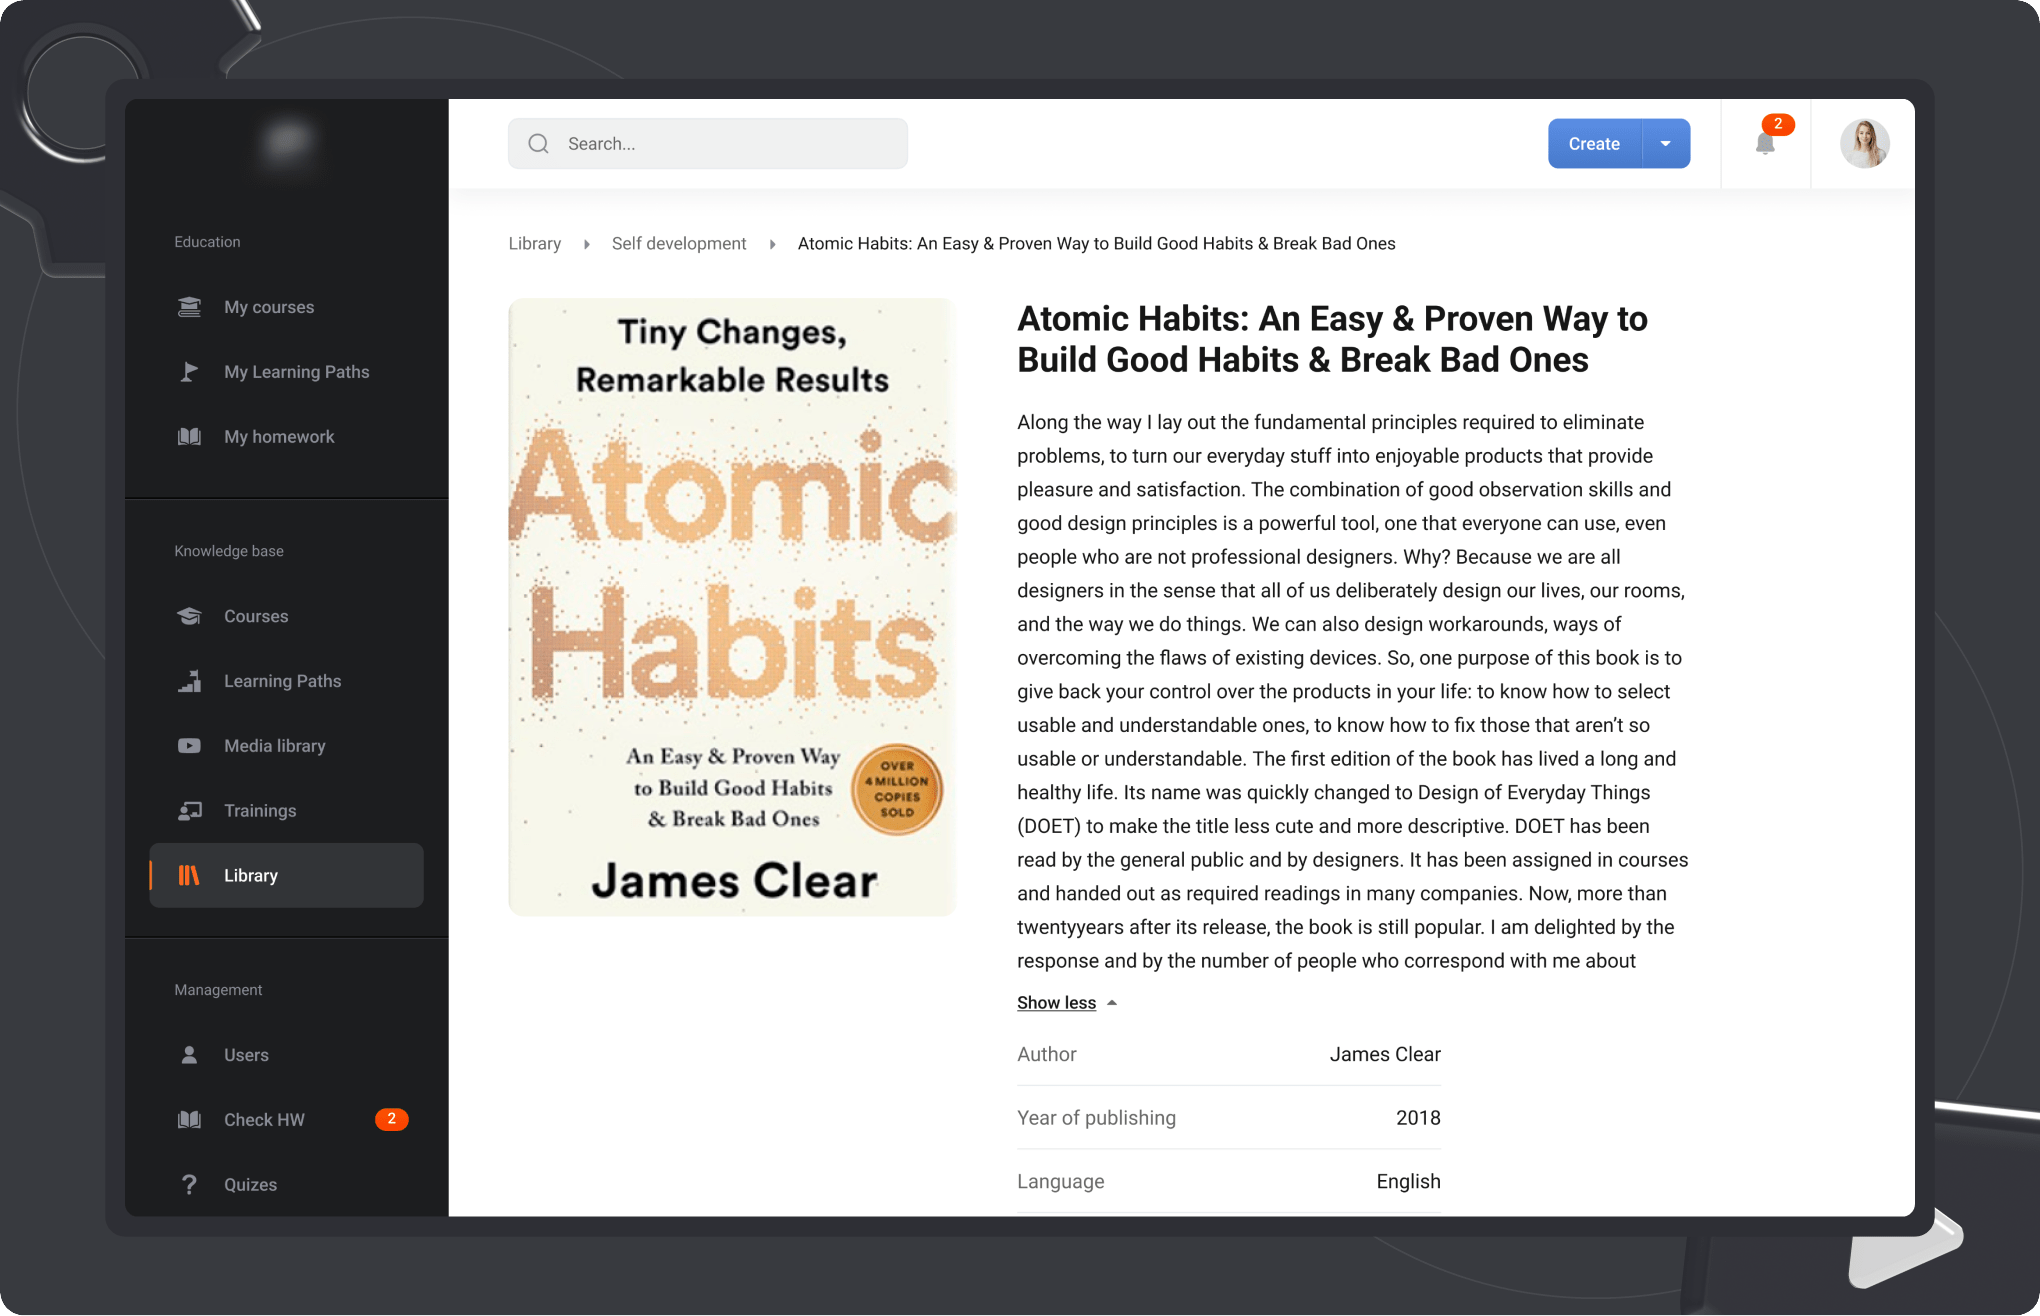The image size is (2040, 1316).
Task: Open Courses under Knowledge base
Action: [x=286, y=616]
